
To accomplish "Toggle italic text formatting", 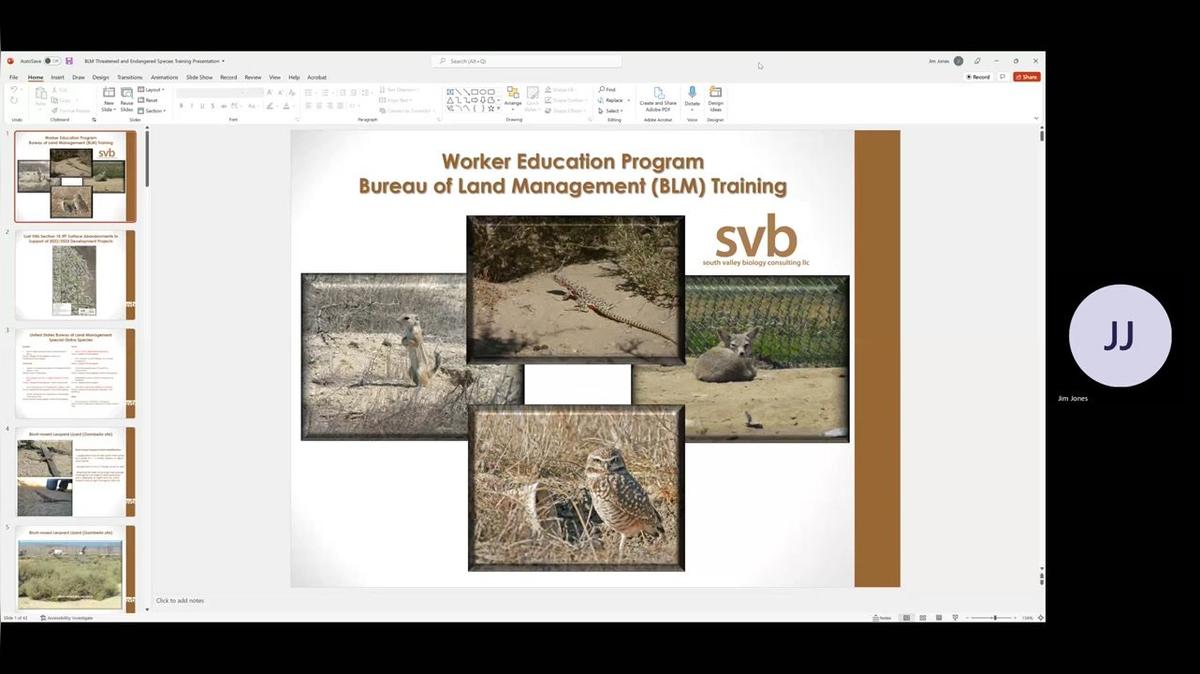I will (192, 105).
